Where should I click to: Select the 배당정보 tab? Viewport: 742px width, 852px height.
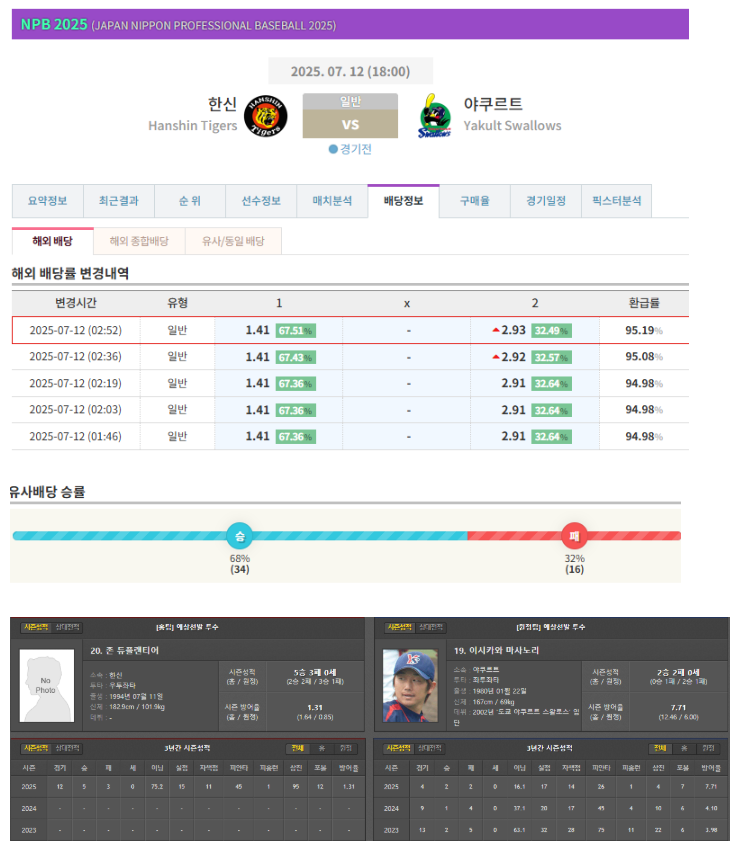(403, 201)
